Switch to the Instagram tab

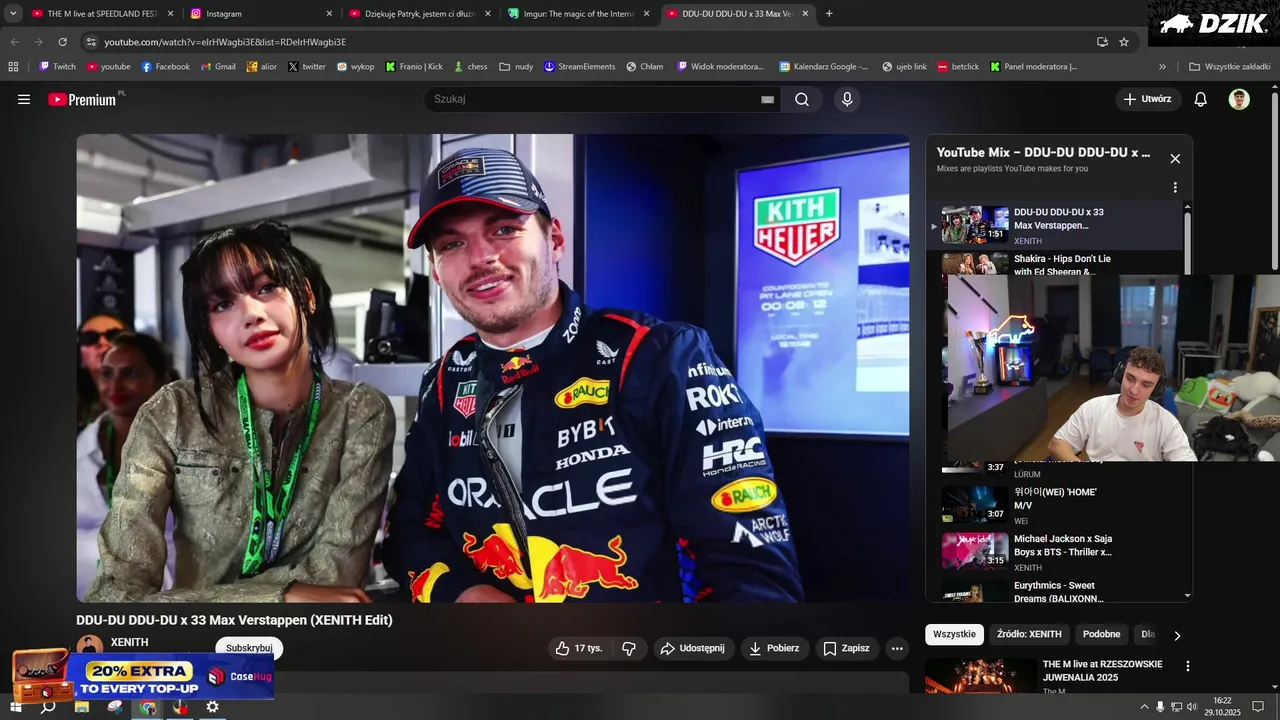click(261, 14)
